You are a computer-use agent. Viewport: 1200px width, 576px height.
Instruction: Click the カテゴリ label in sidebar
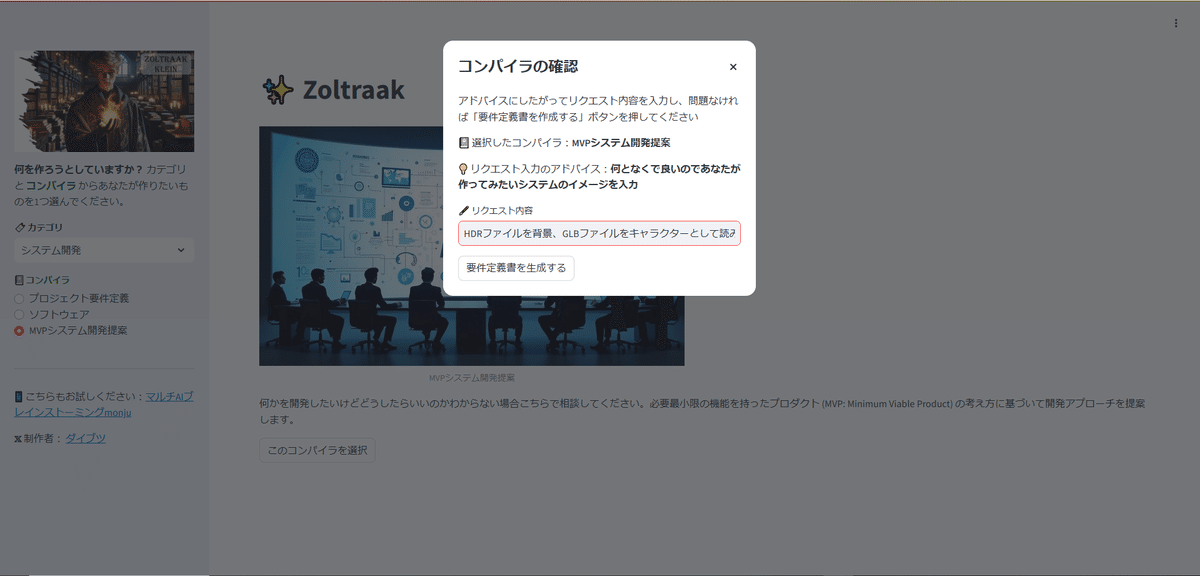point(40,227)
